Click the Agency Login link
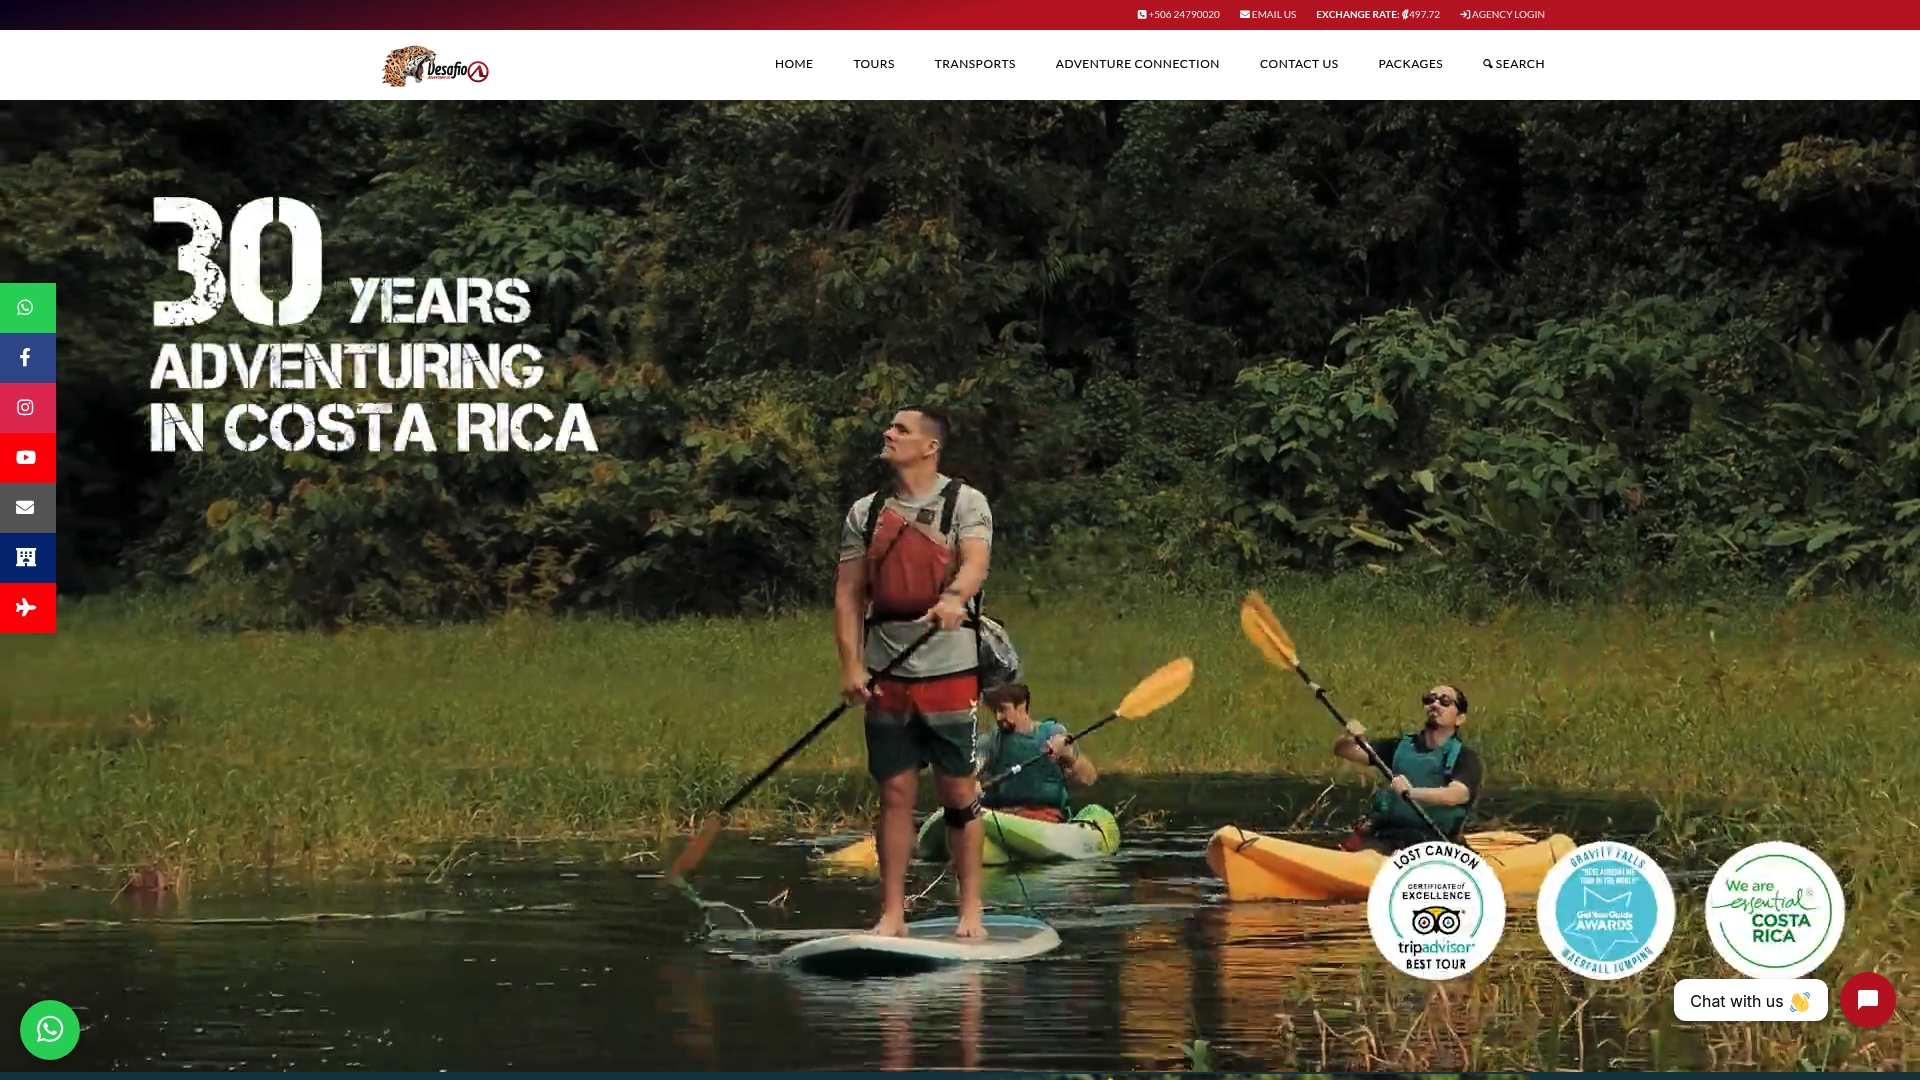This screenshot has height=1080, width=1920. pyautogui.click(x=1502, y=15)
